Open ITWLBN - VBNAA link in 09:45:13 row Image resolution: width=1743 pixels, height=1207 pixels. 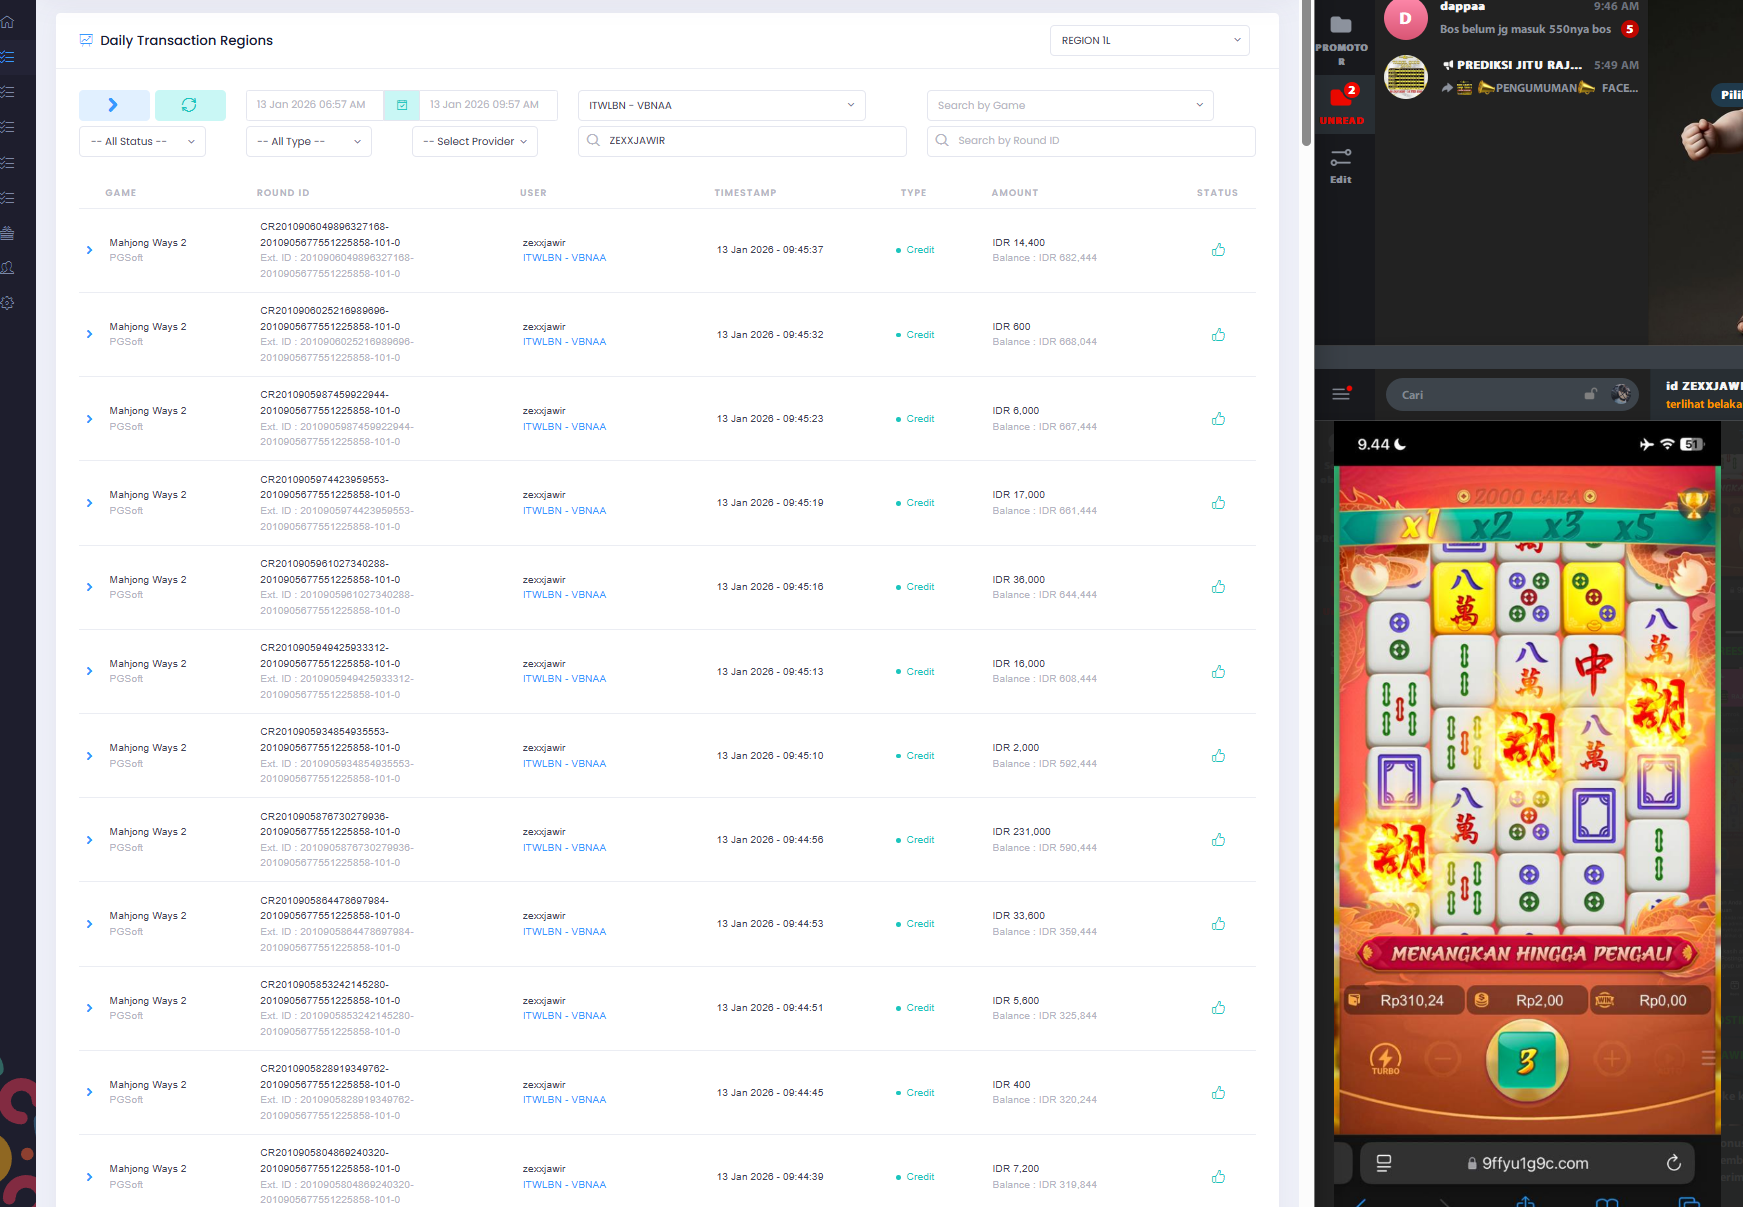(564, 679)
